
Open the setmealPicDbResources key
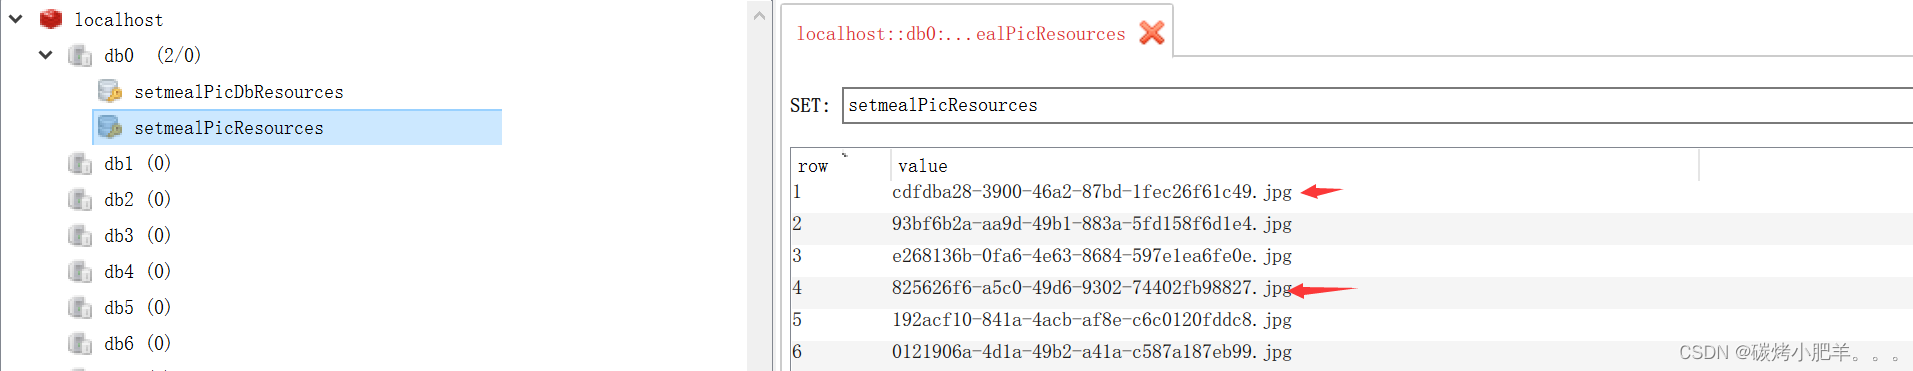pos(239,92)
